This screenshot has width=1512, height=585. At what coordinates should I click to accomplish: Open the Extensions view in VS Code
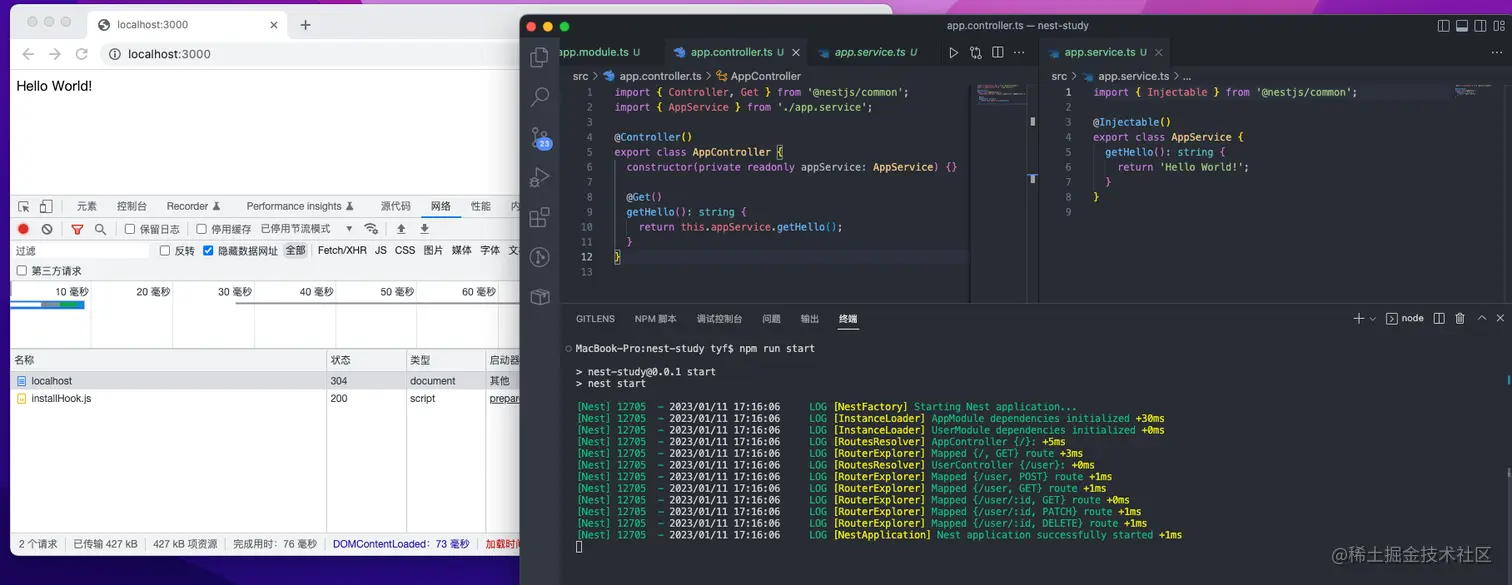(540, 217)
